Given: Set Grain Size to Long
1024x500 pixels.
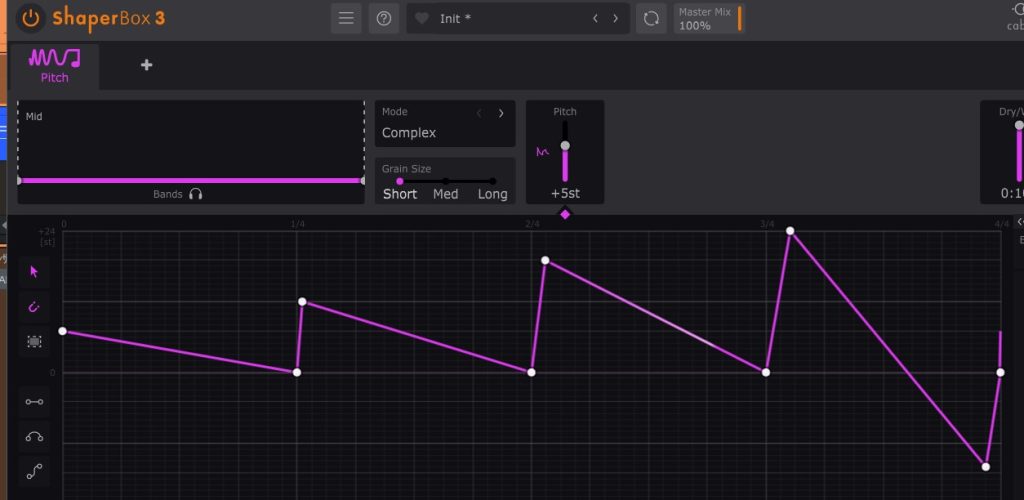Looking at the screenshot, I should point(492,194).
